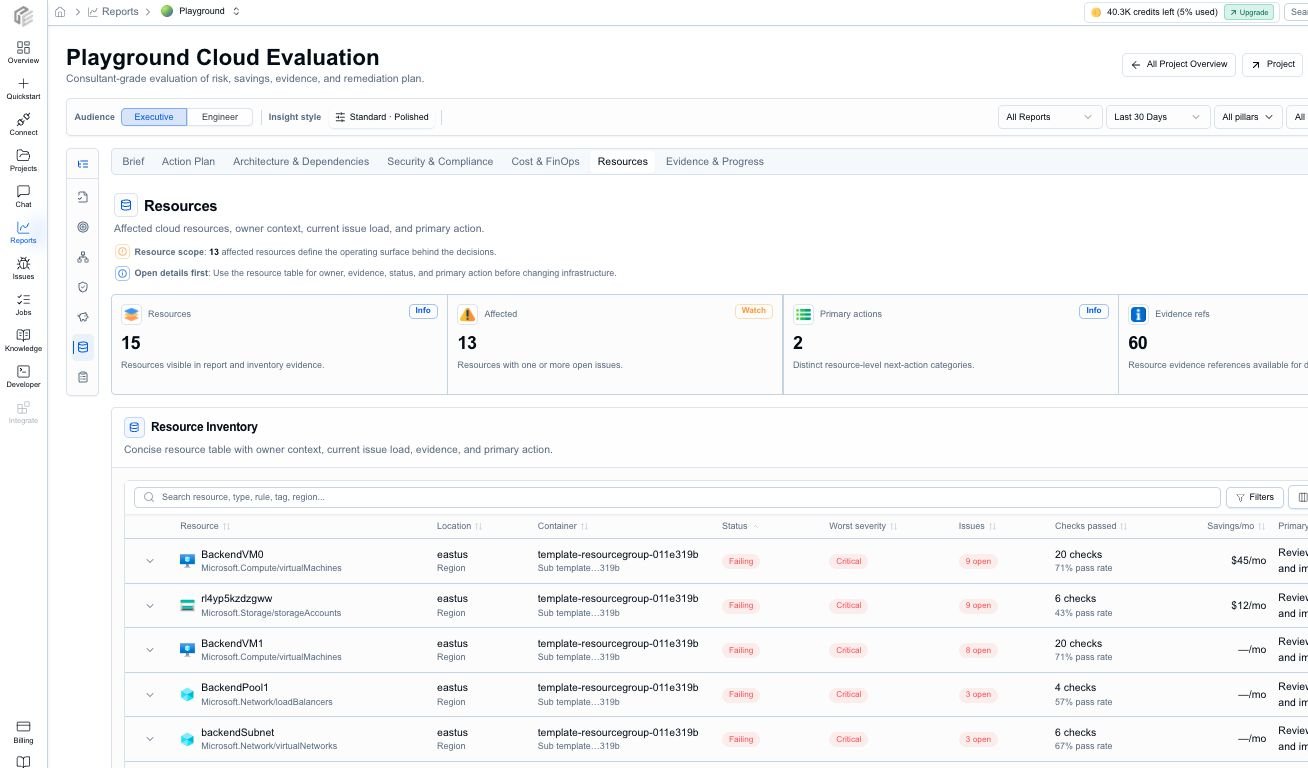This screenshot has width=1308, height=768.
Task: Expand the BackendPool1 row
Action: (x=150, y=694)
